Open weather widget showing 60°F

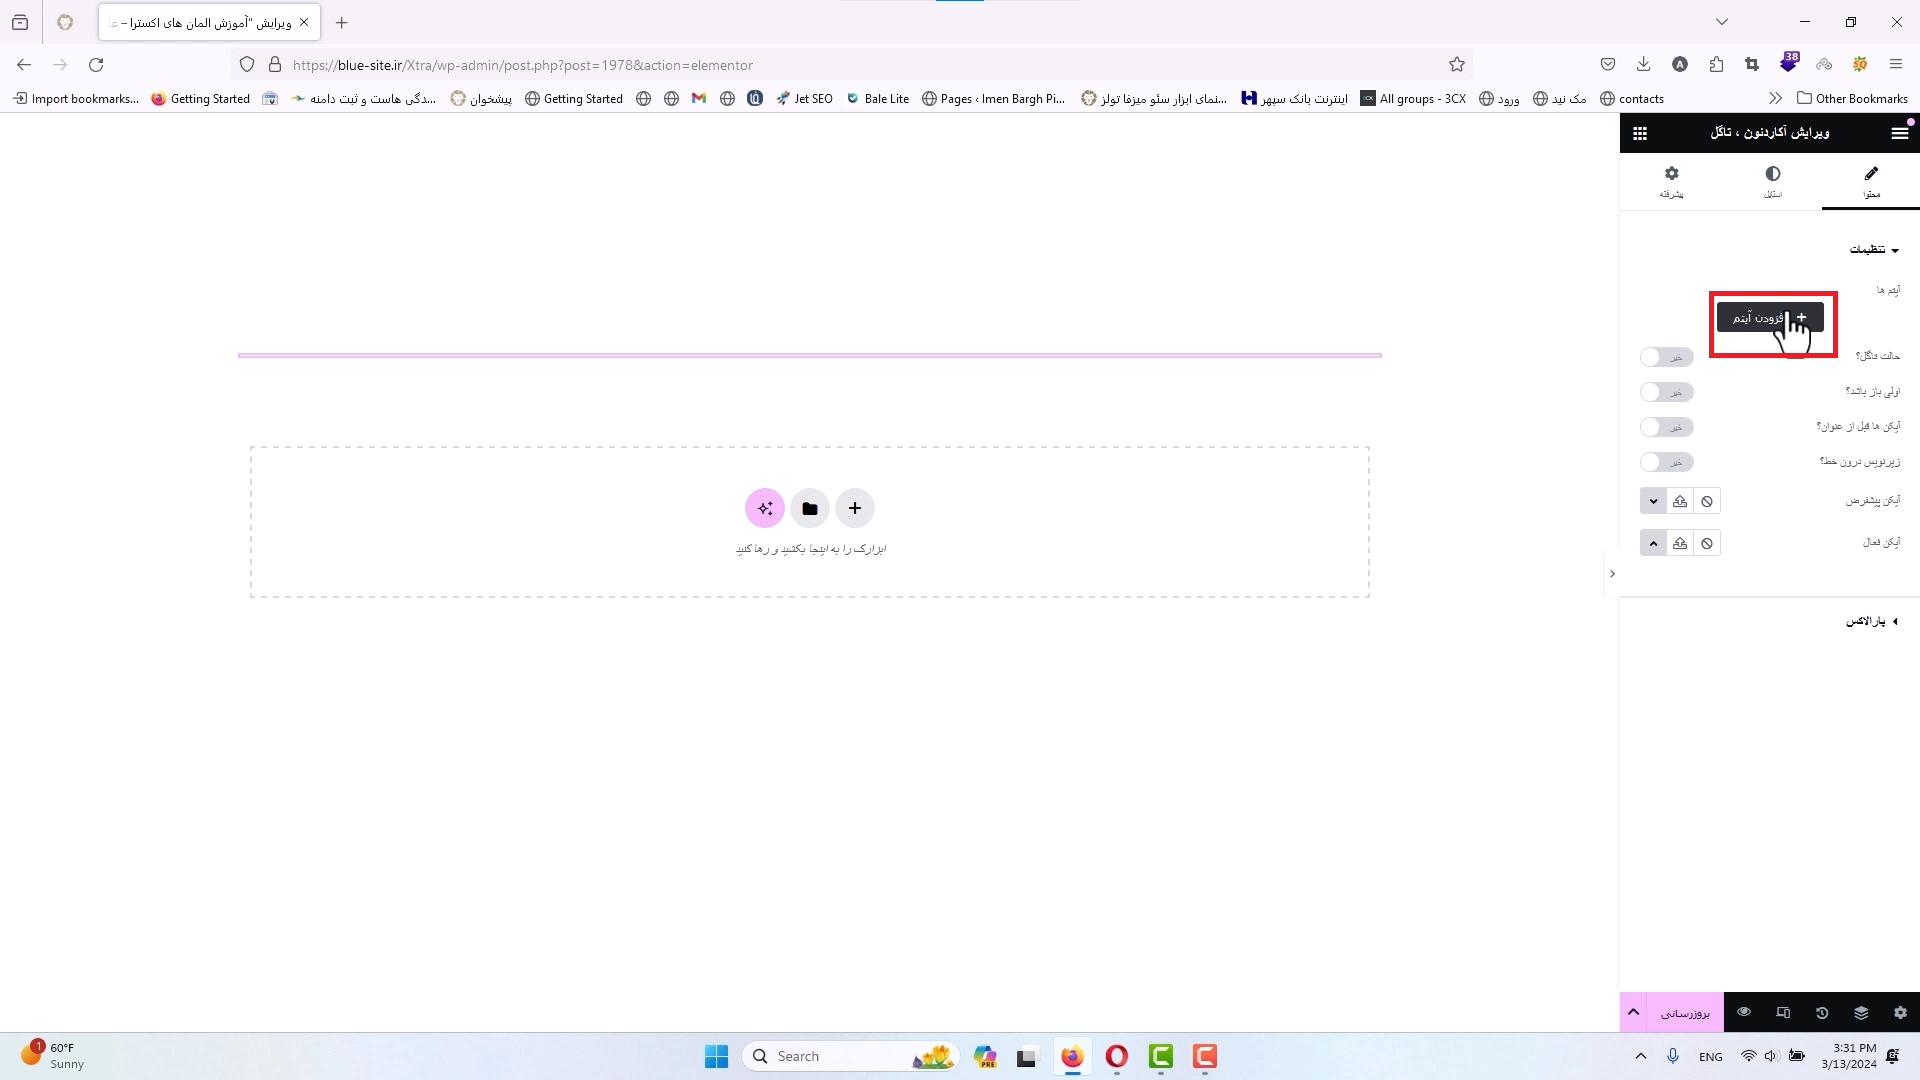tap(52, 1056)
